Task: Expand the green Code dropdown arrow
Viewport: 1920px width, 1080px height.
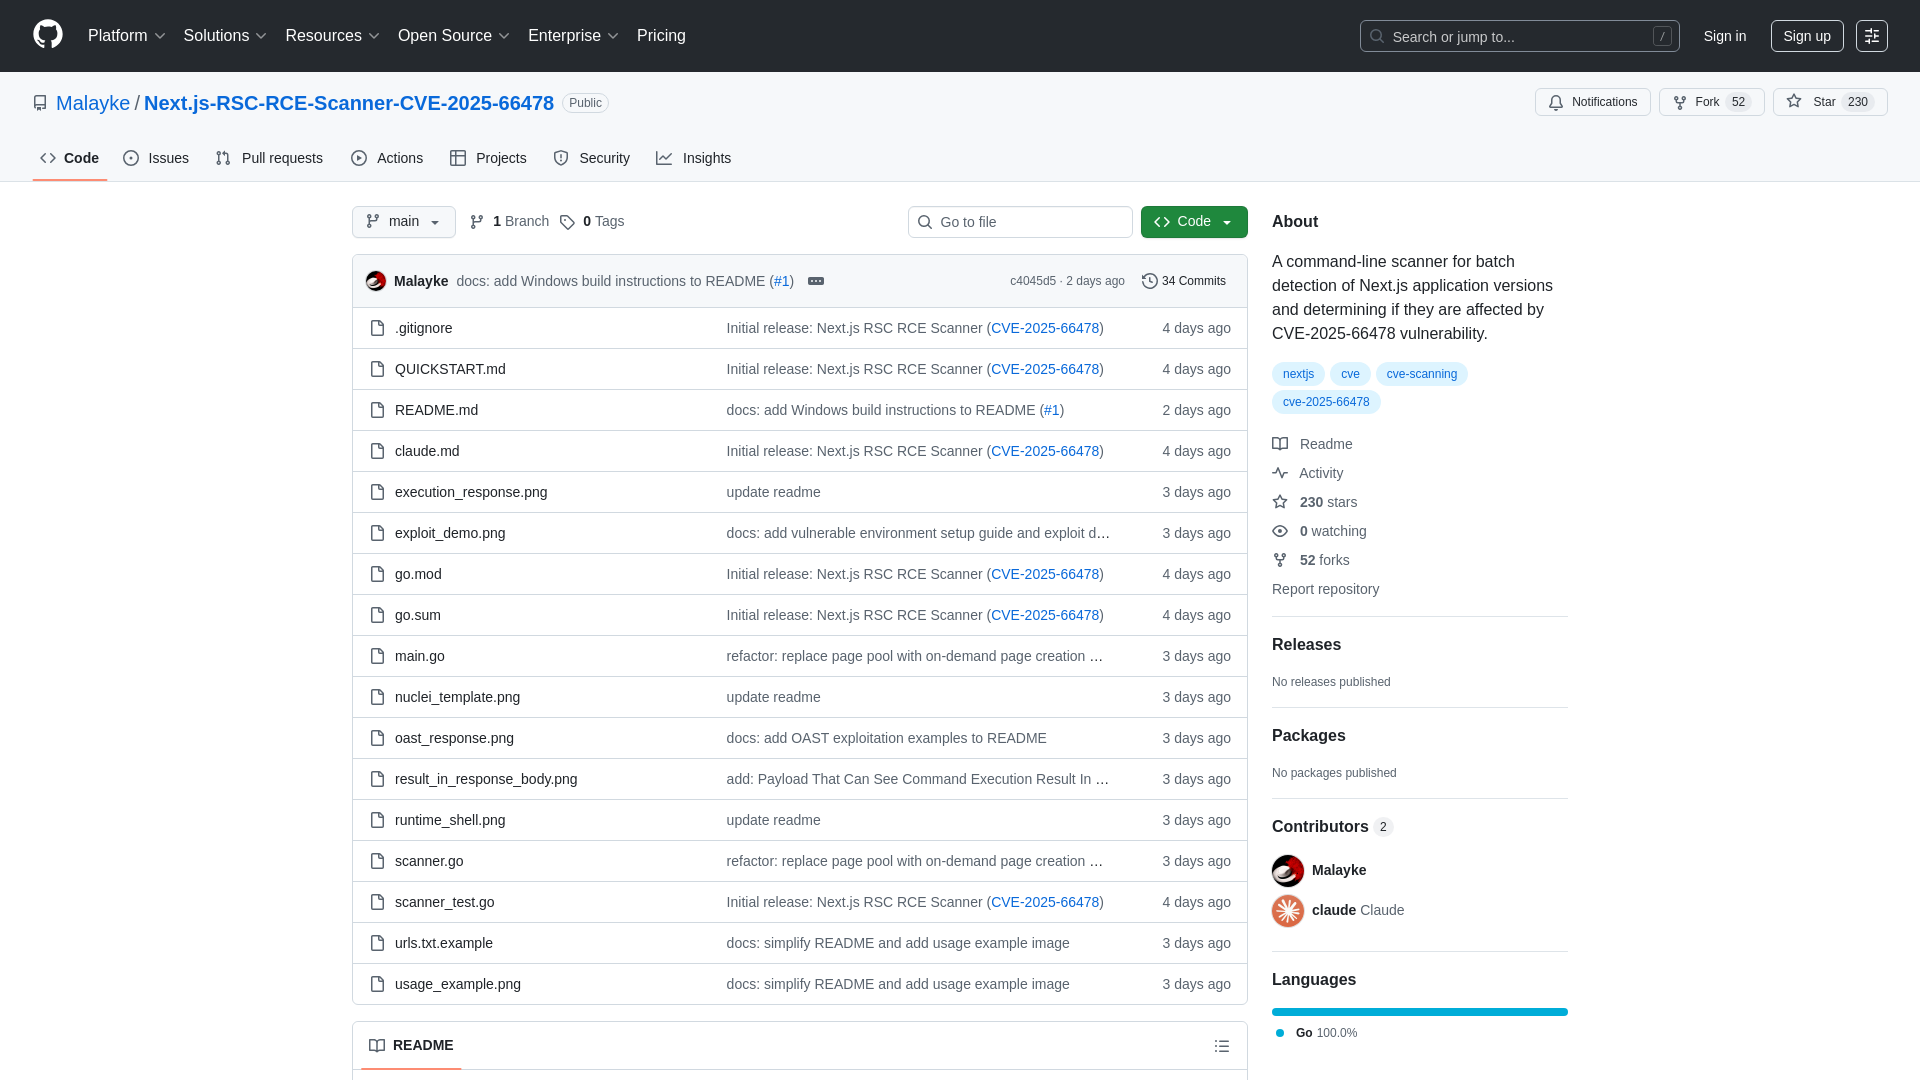Action: [1227, 222]
